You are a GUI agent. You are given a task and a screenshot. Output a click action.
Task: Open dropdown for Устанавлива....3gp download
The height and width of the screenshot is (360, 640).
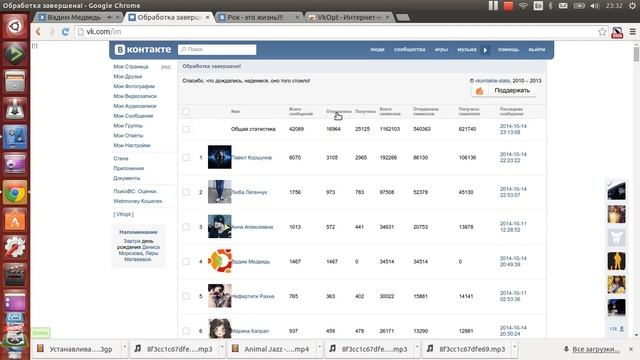[x=124, y=349]
